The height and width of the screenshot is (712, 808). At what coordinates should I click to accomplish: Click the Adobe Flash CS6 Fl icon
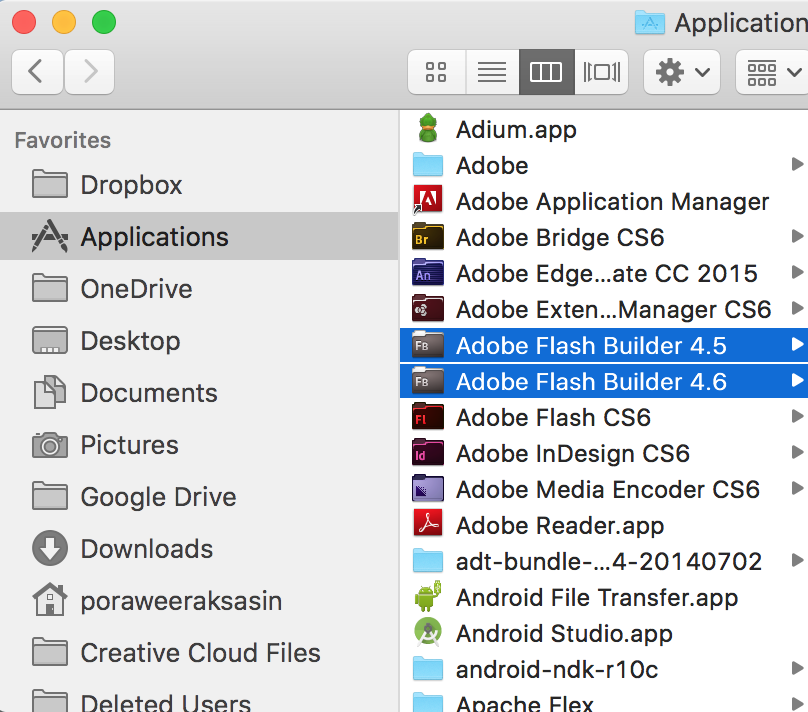(x=428, y=417)
